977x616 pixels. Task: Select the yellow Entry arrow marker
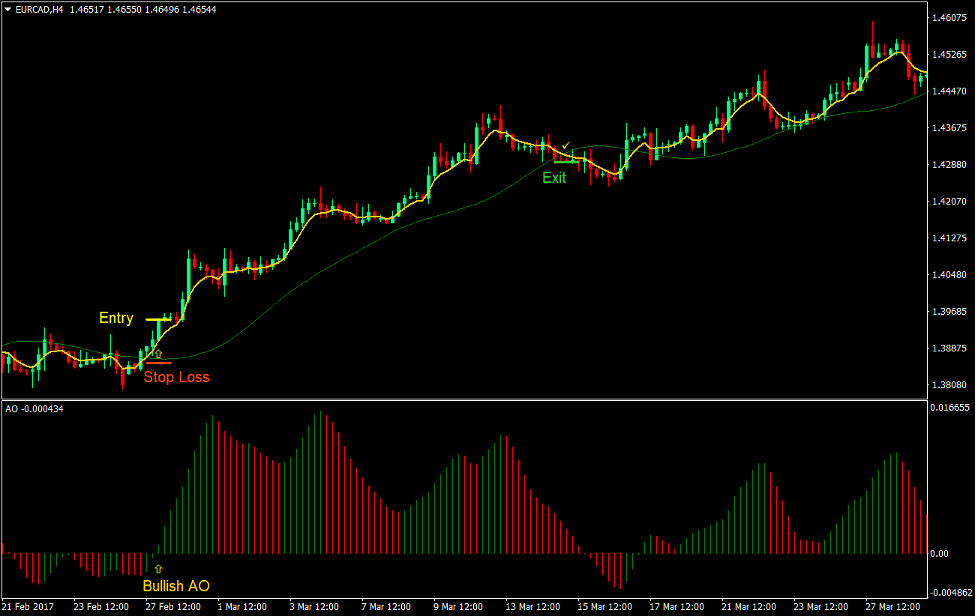pos(158,352)
